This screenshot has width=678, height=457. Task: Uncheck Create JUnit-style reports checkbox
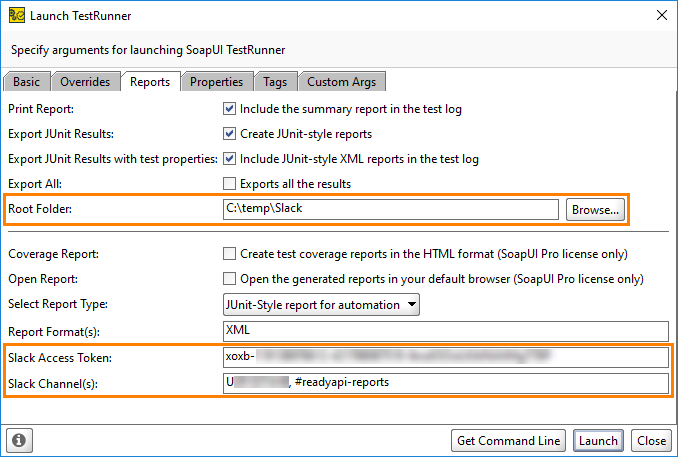click(229, 134)
